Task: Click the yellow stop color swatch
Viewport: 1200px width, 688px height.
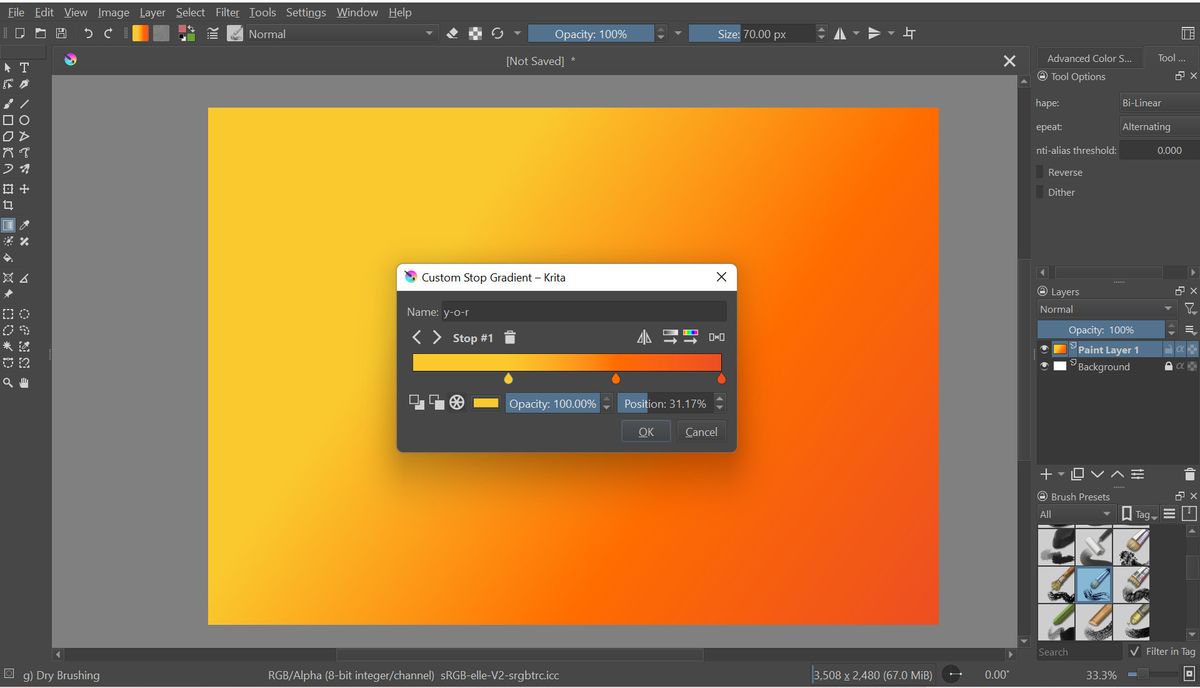Action: click(x=486, y=402)
